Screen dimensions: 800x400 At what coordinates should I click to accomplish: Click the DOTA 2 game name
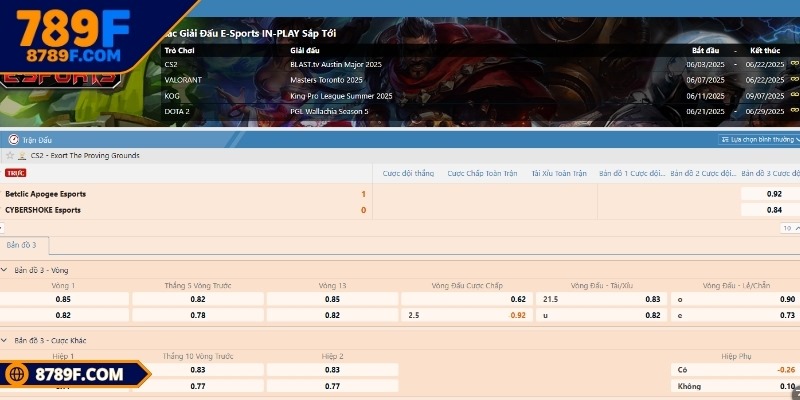click(177, 111)
